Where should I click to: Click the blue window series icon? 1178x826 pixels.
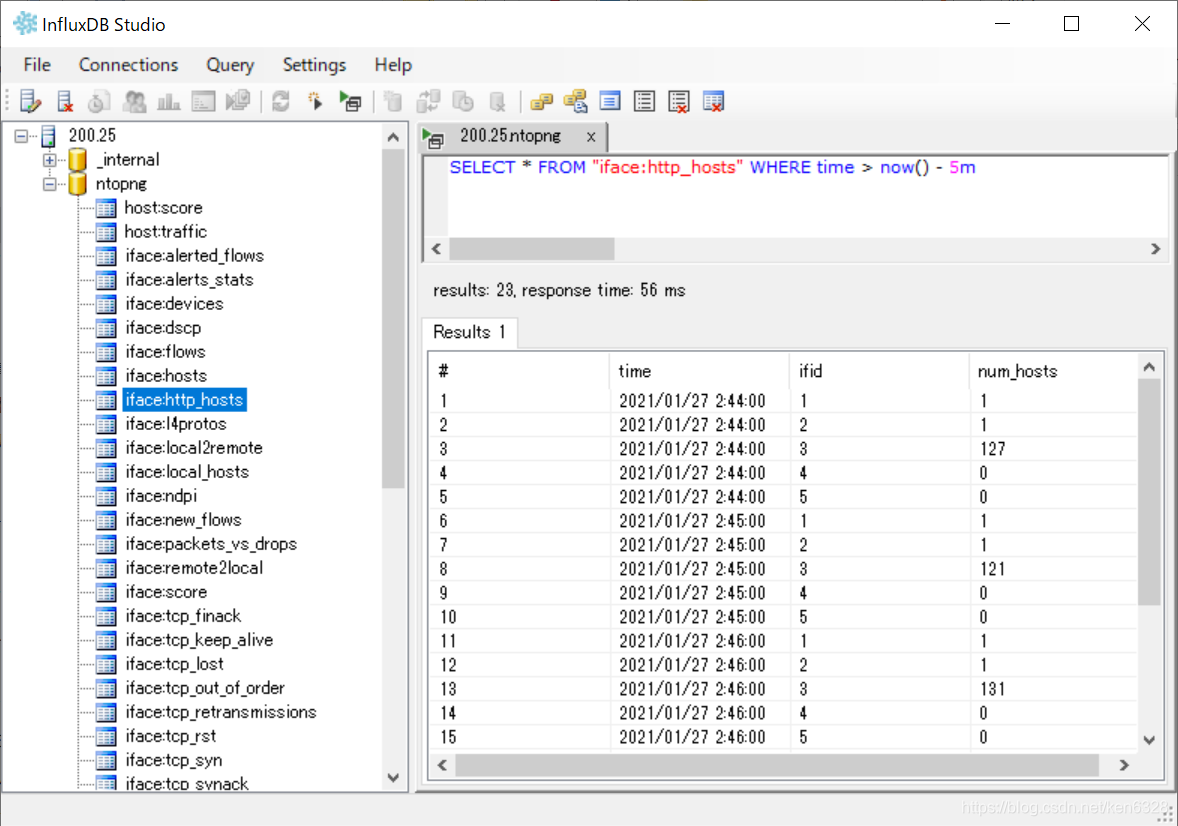coord(610,101)
